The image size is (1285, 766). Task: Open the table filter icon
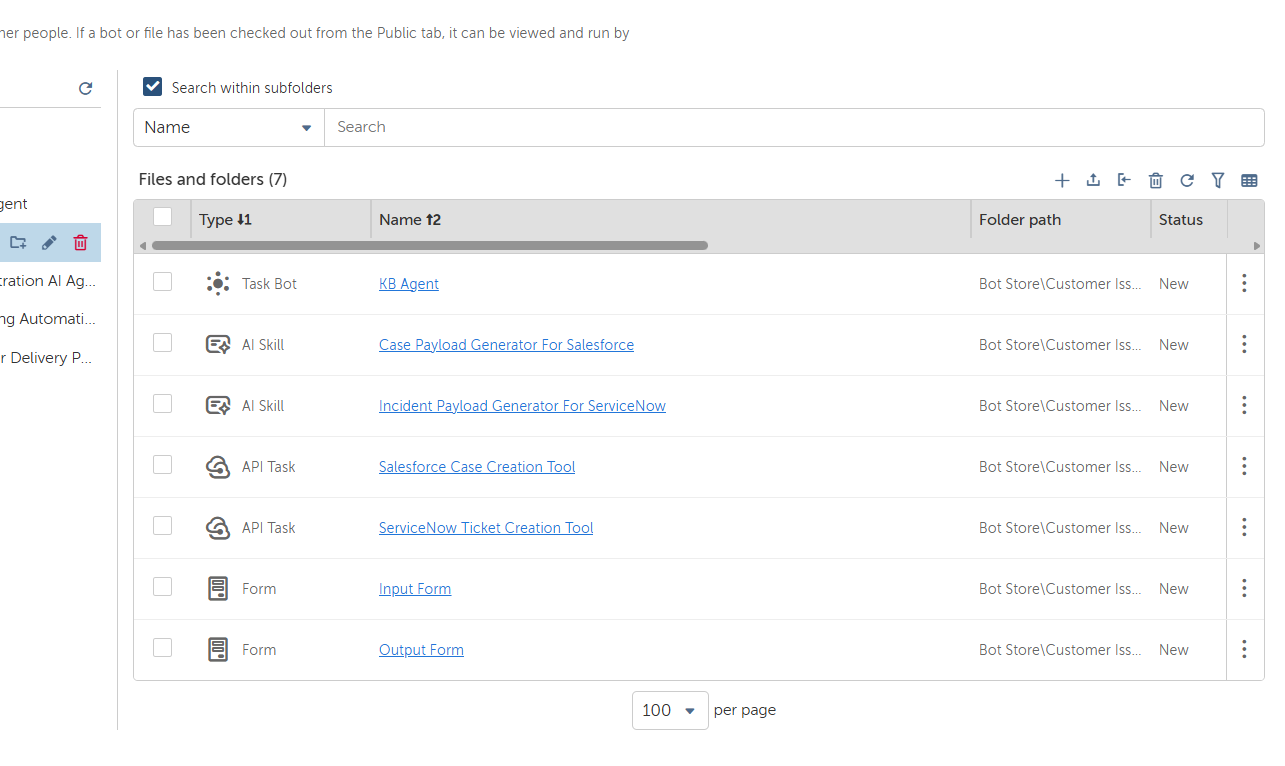(x=1218, y=180)
